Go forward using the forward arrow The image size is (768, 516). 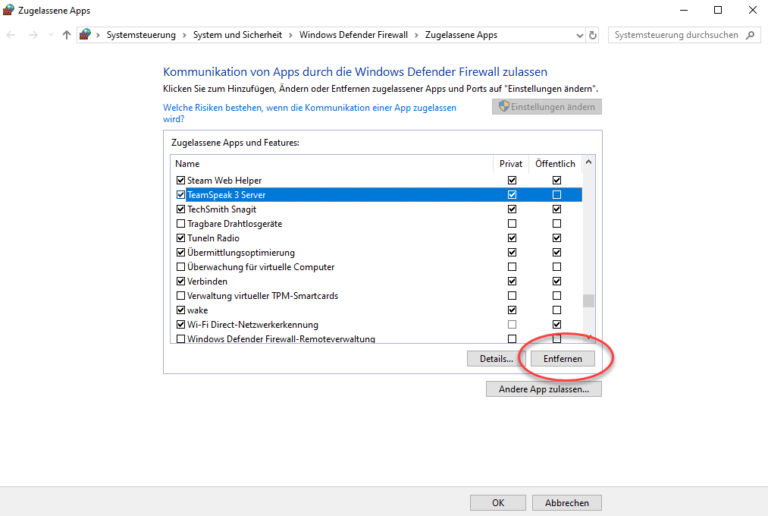[x=33, y=35]
